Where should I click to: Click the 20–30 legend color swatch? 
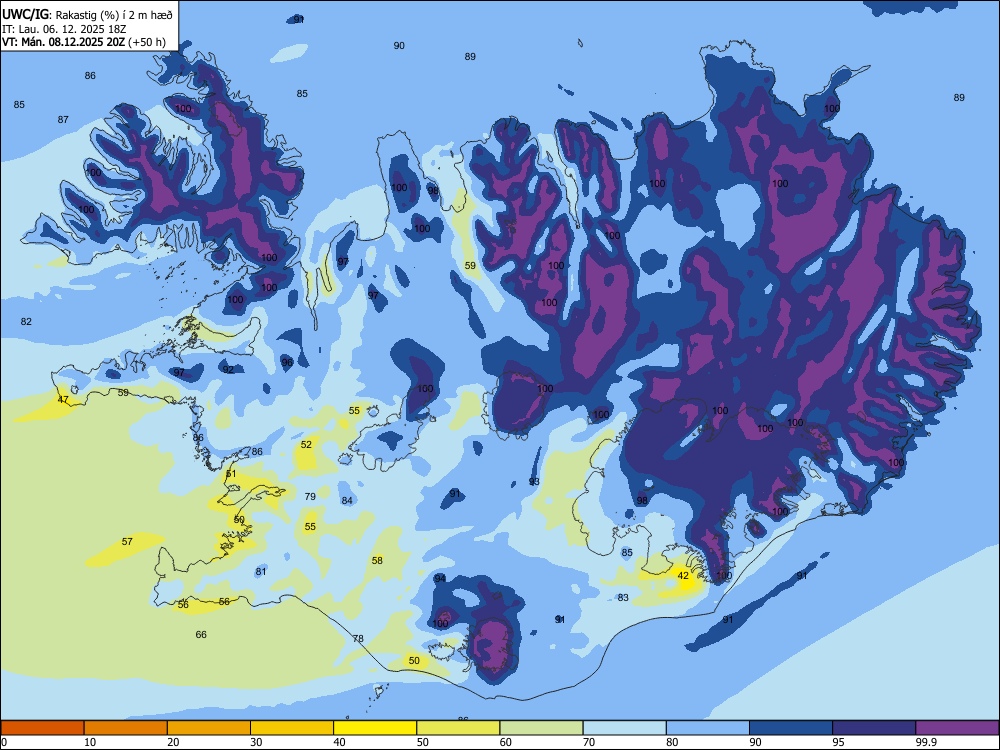point(209,728)
